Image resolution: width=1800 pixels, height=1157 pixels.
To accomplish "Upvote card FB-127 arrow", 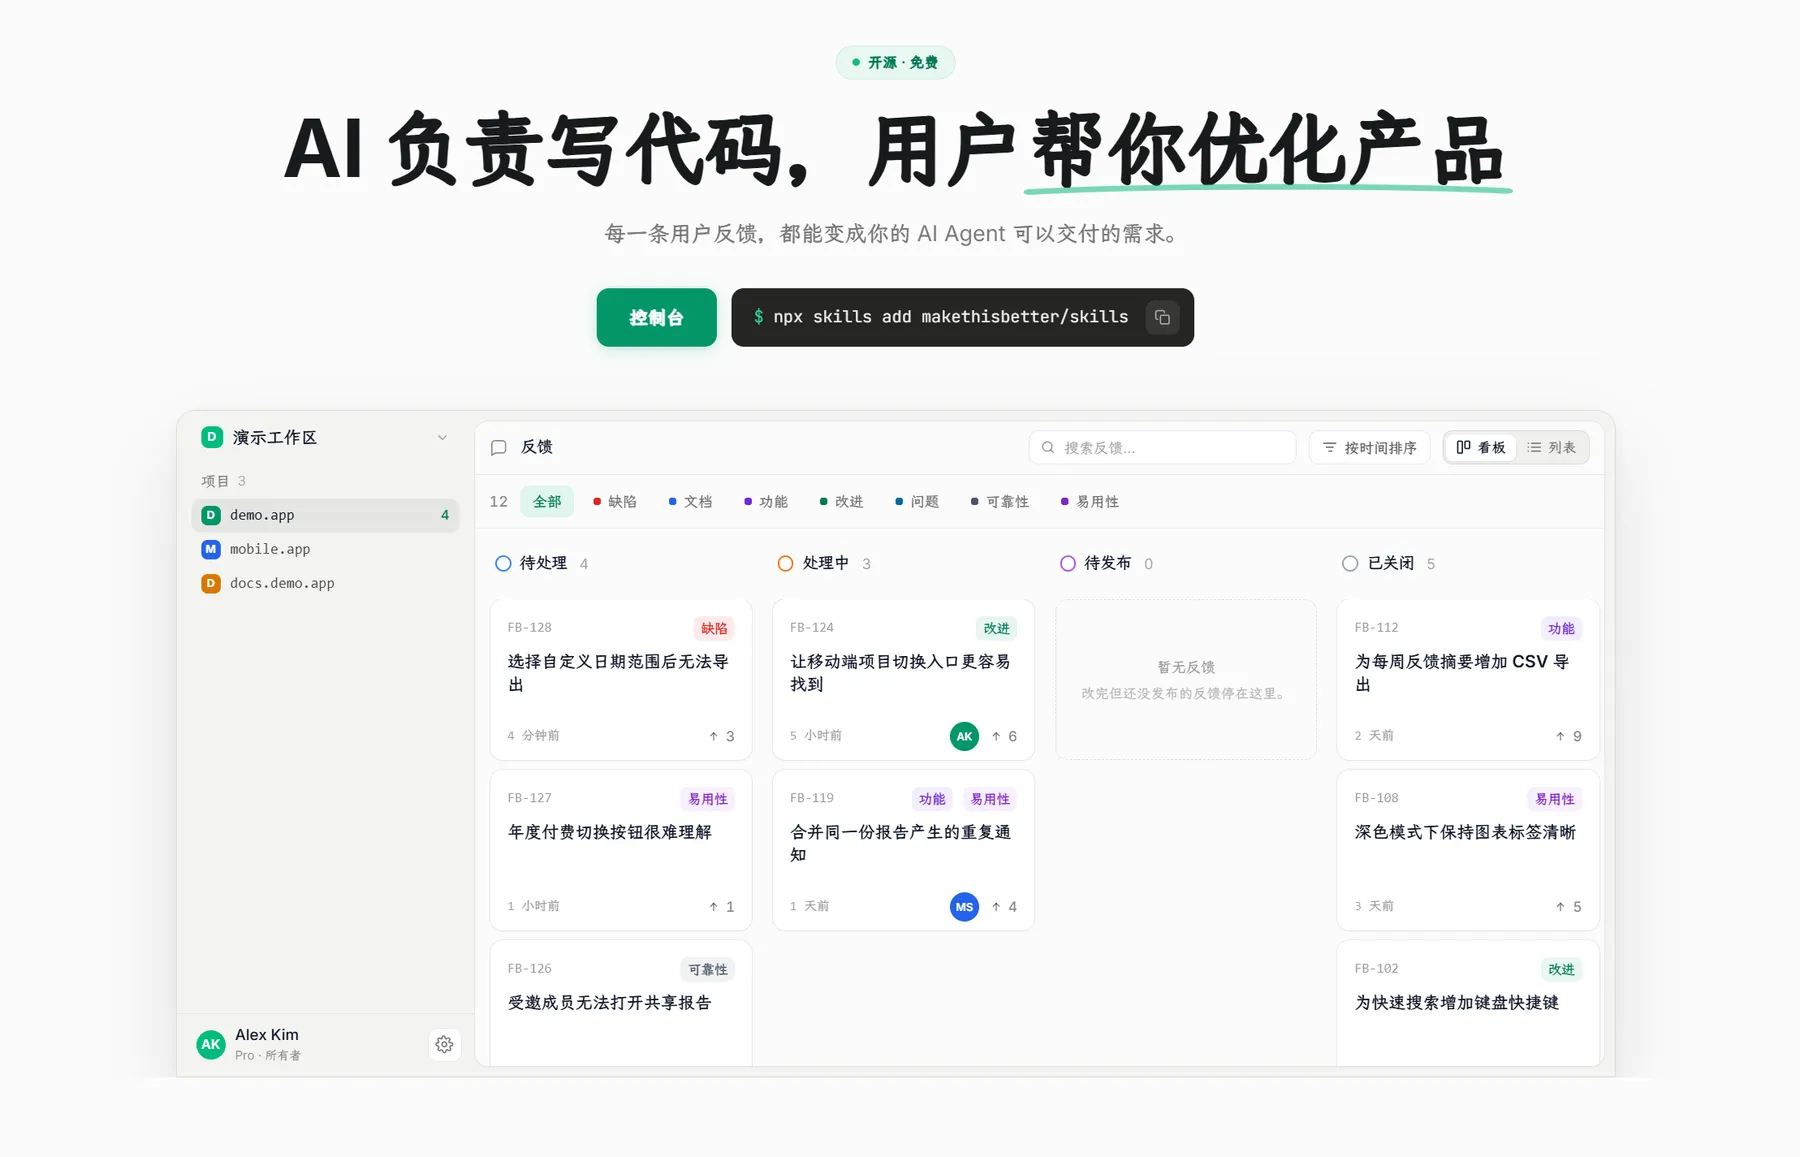I will pyautogui.click(x=713, y=907).
